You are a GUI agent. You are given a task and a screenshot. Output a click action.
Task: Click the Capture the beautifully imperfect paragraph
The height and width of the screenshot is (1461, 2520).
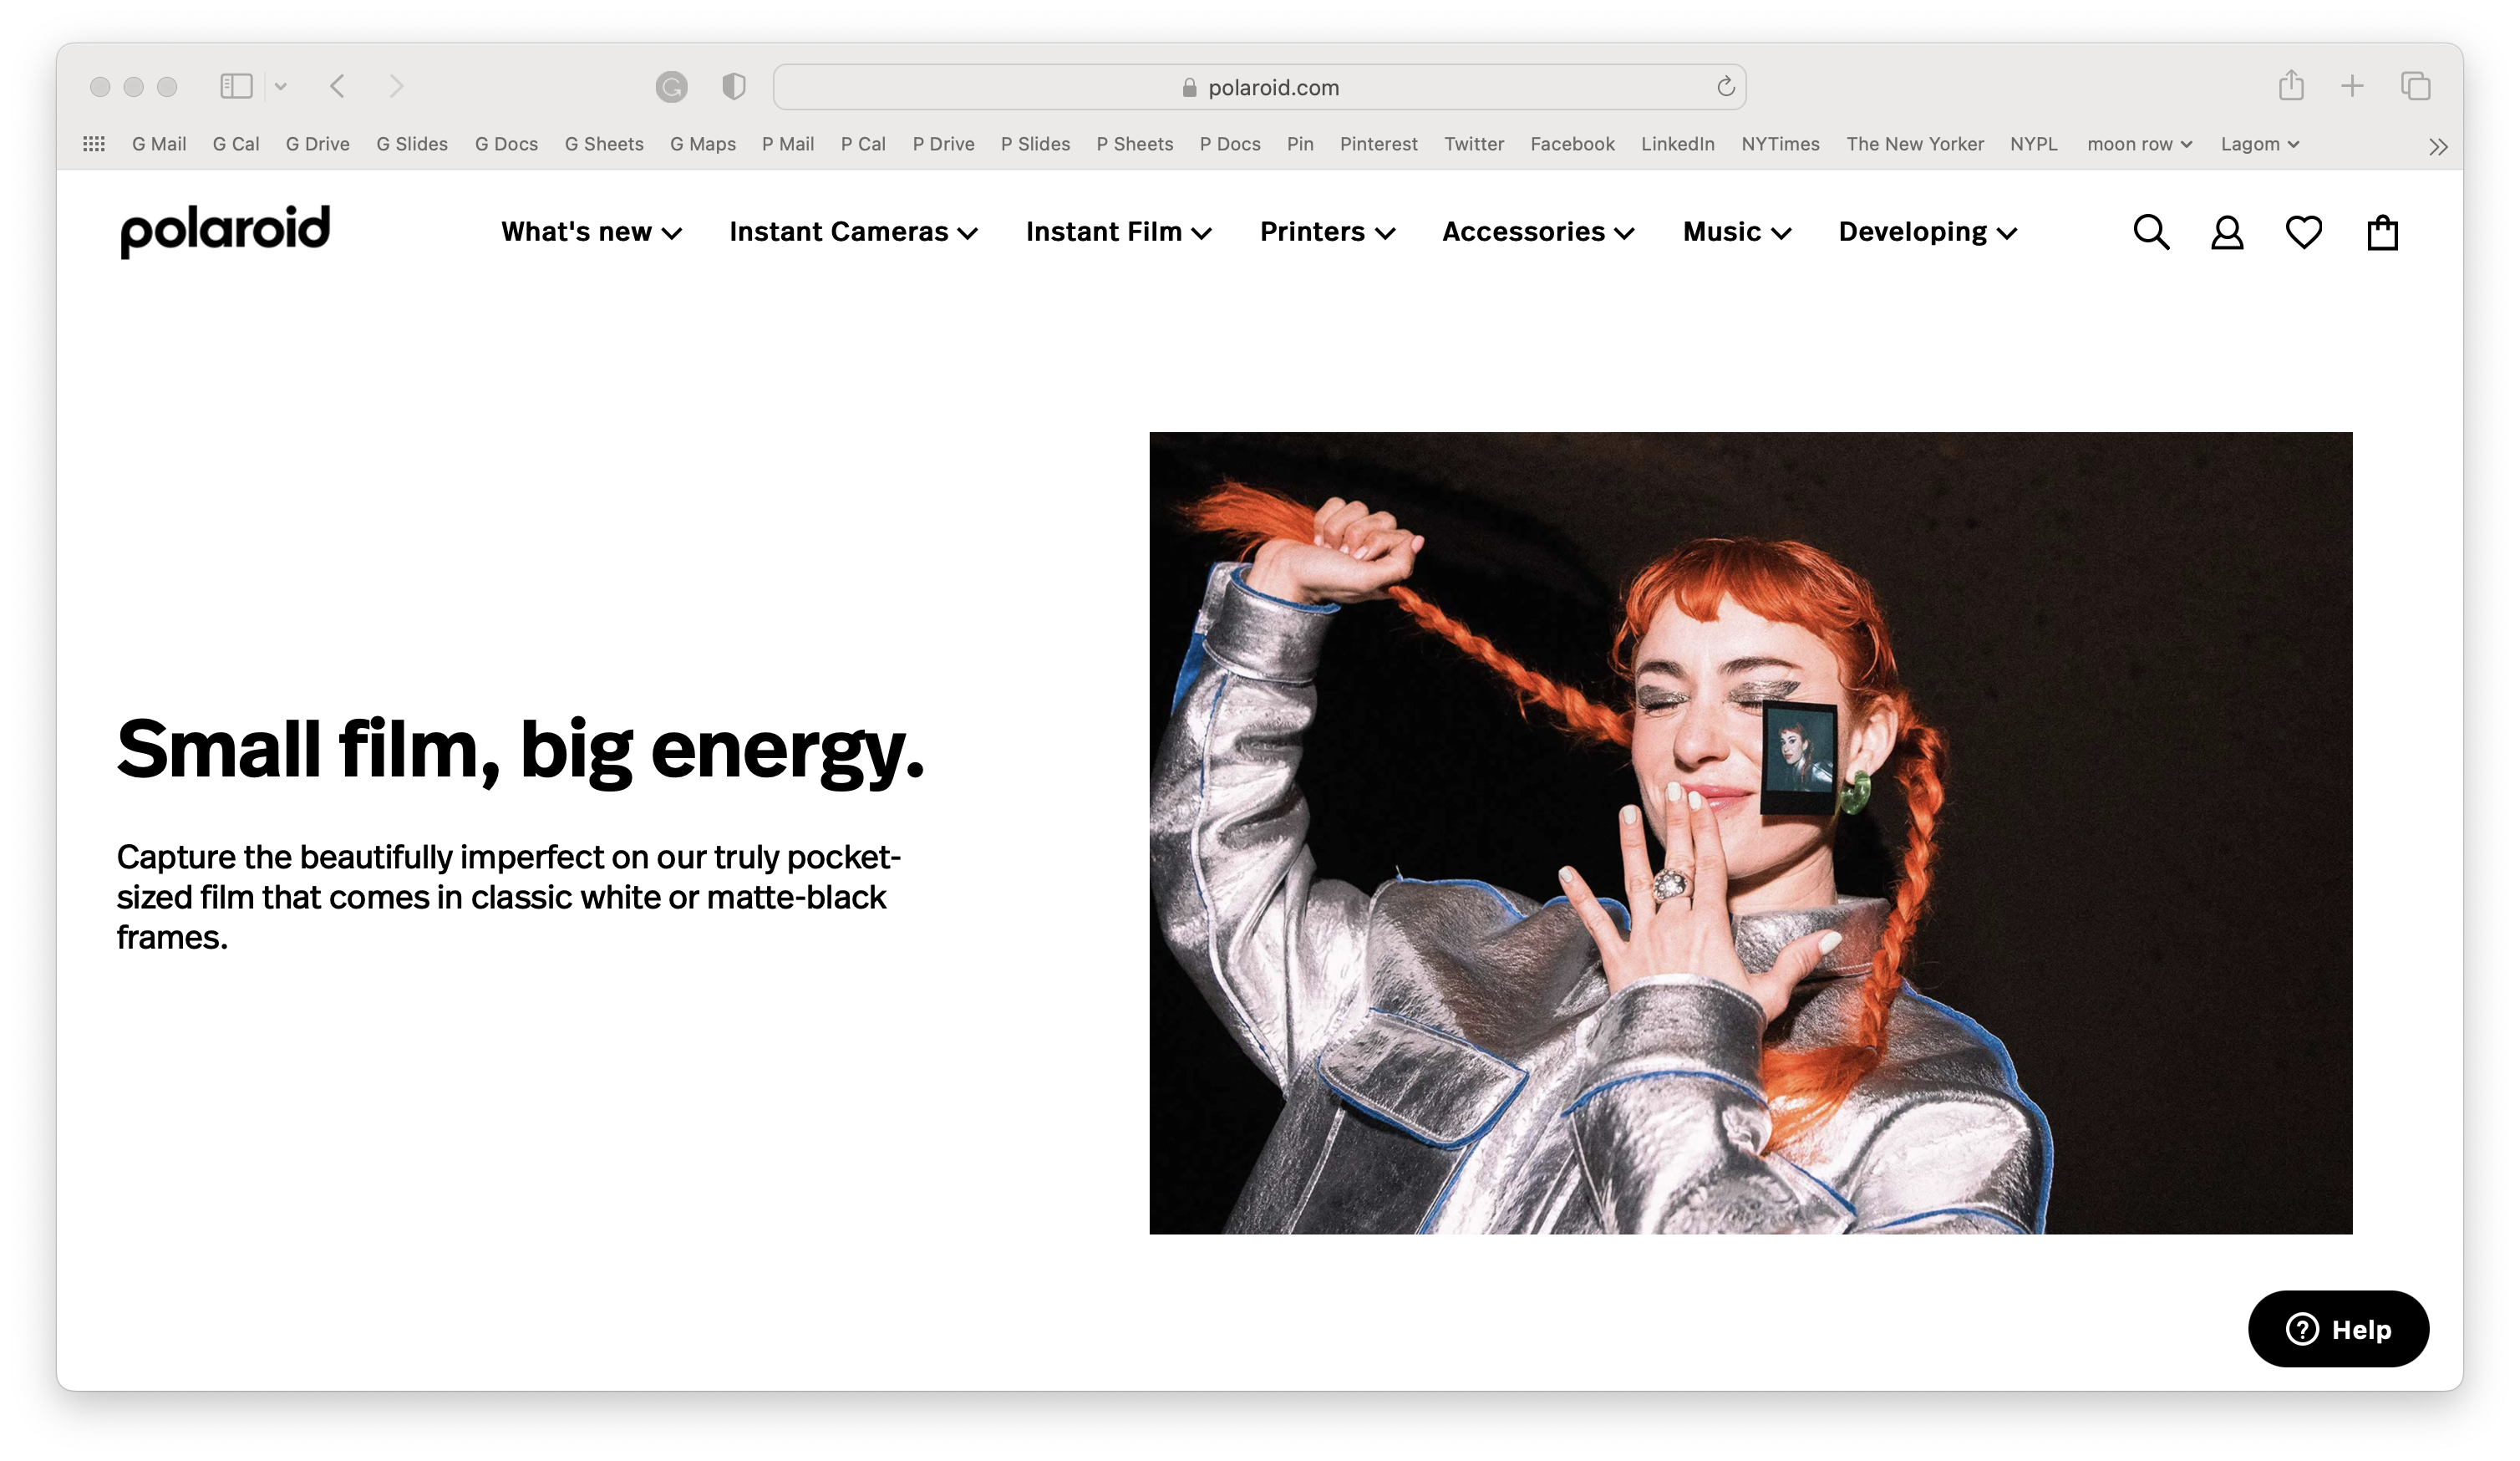pyautogui.click(x=509, y=897)
